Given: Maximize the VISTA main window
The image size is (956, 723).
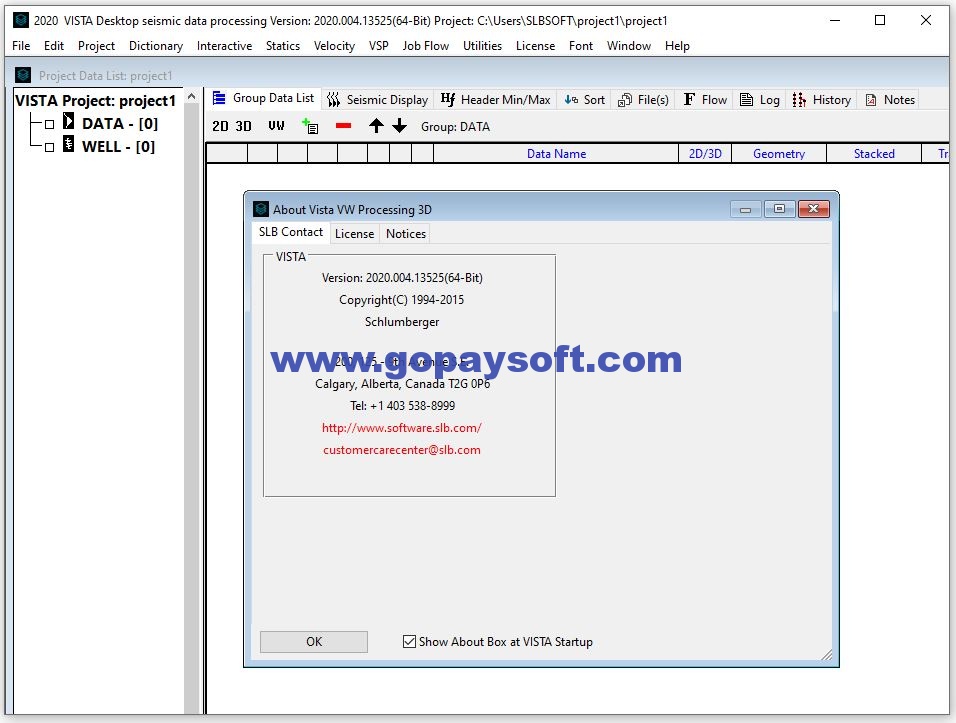Looking at the screenshot, I should pyautogui.click(x=880, y=20).
